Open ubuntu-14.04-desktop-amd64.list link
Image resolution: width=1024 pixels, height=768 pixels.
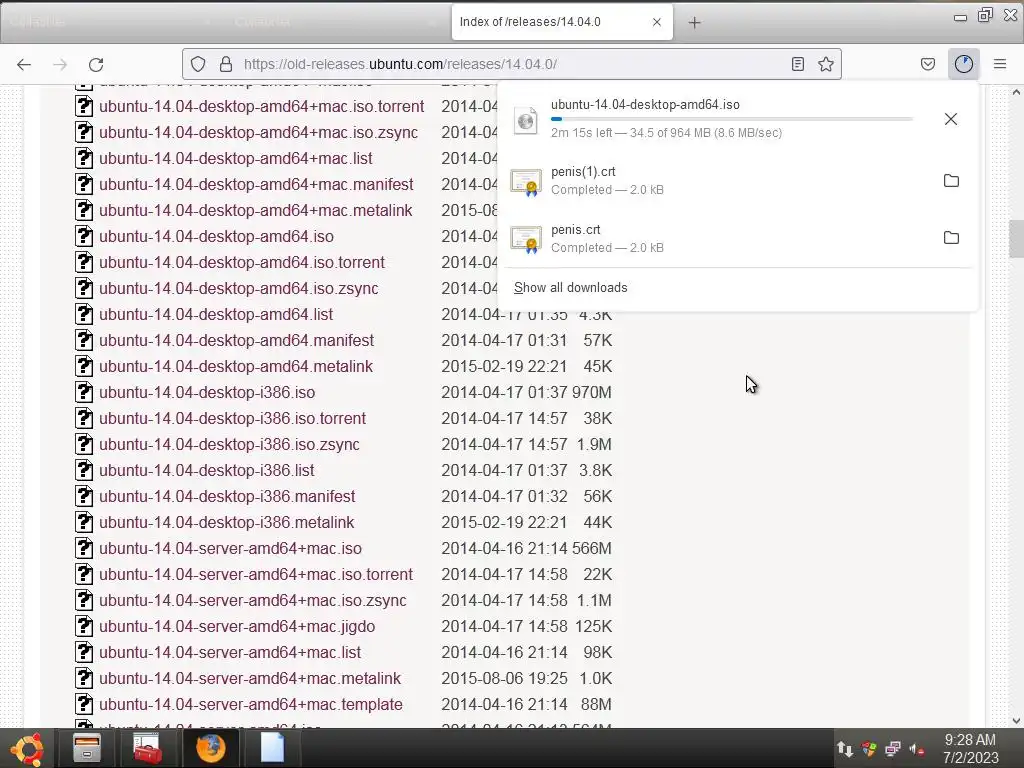point(216,314)
